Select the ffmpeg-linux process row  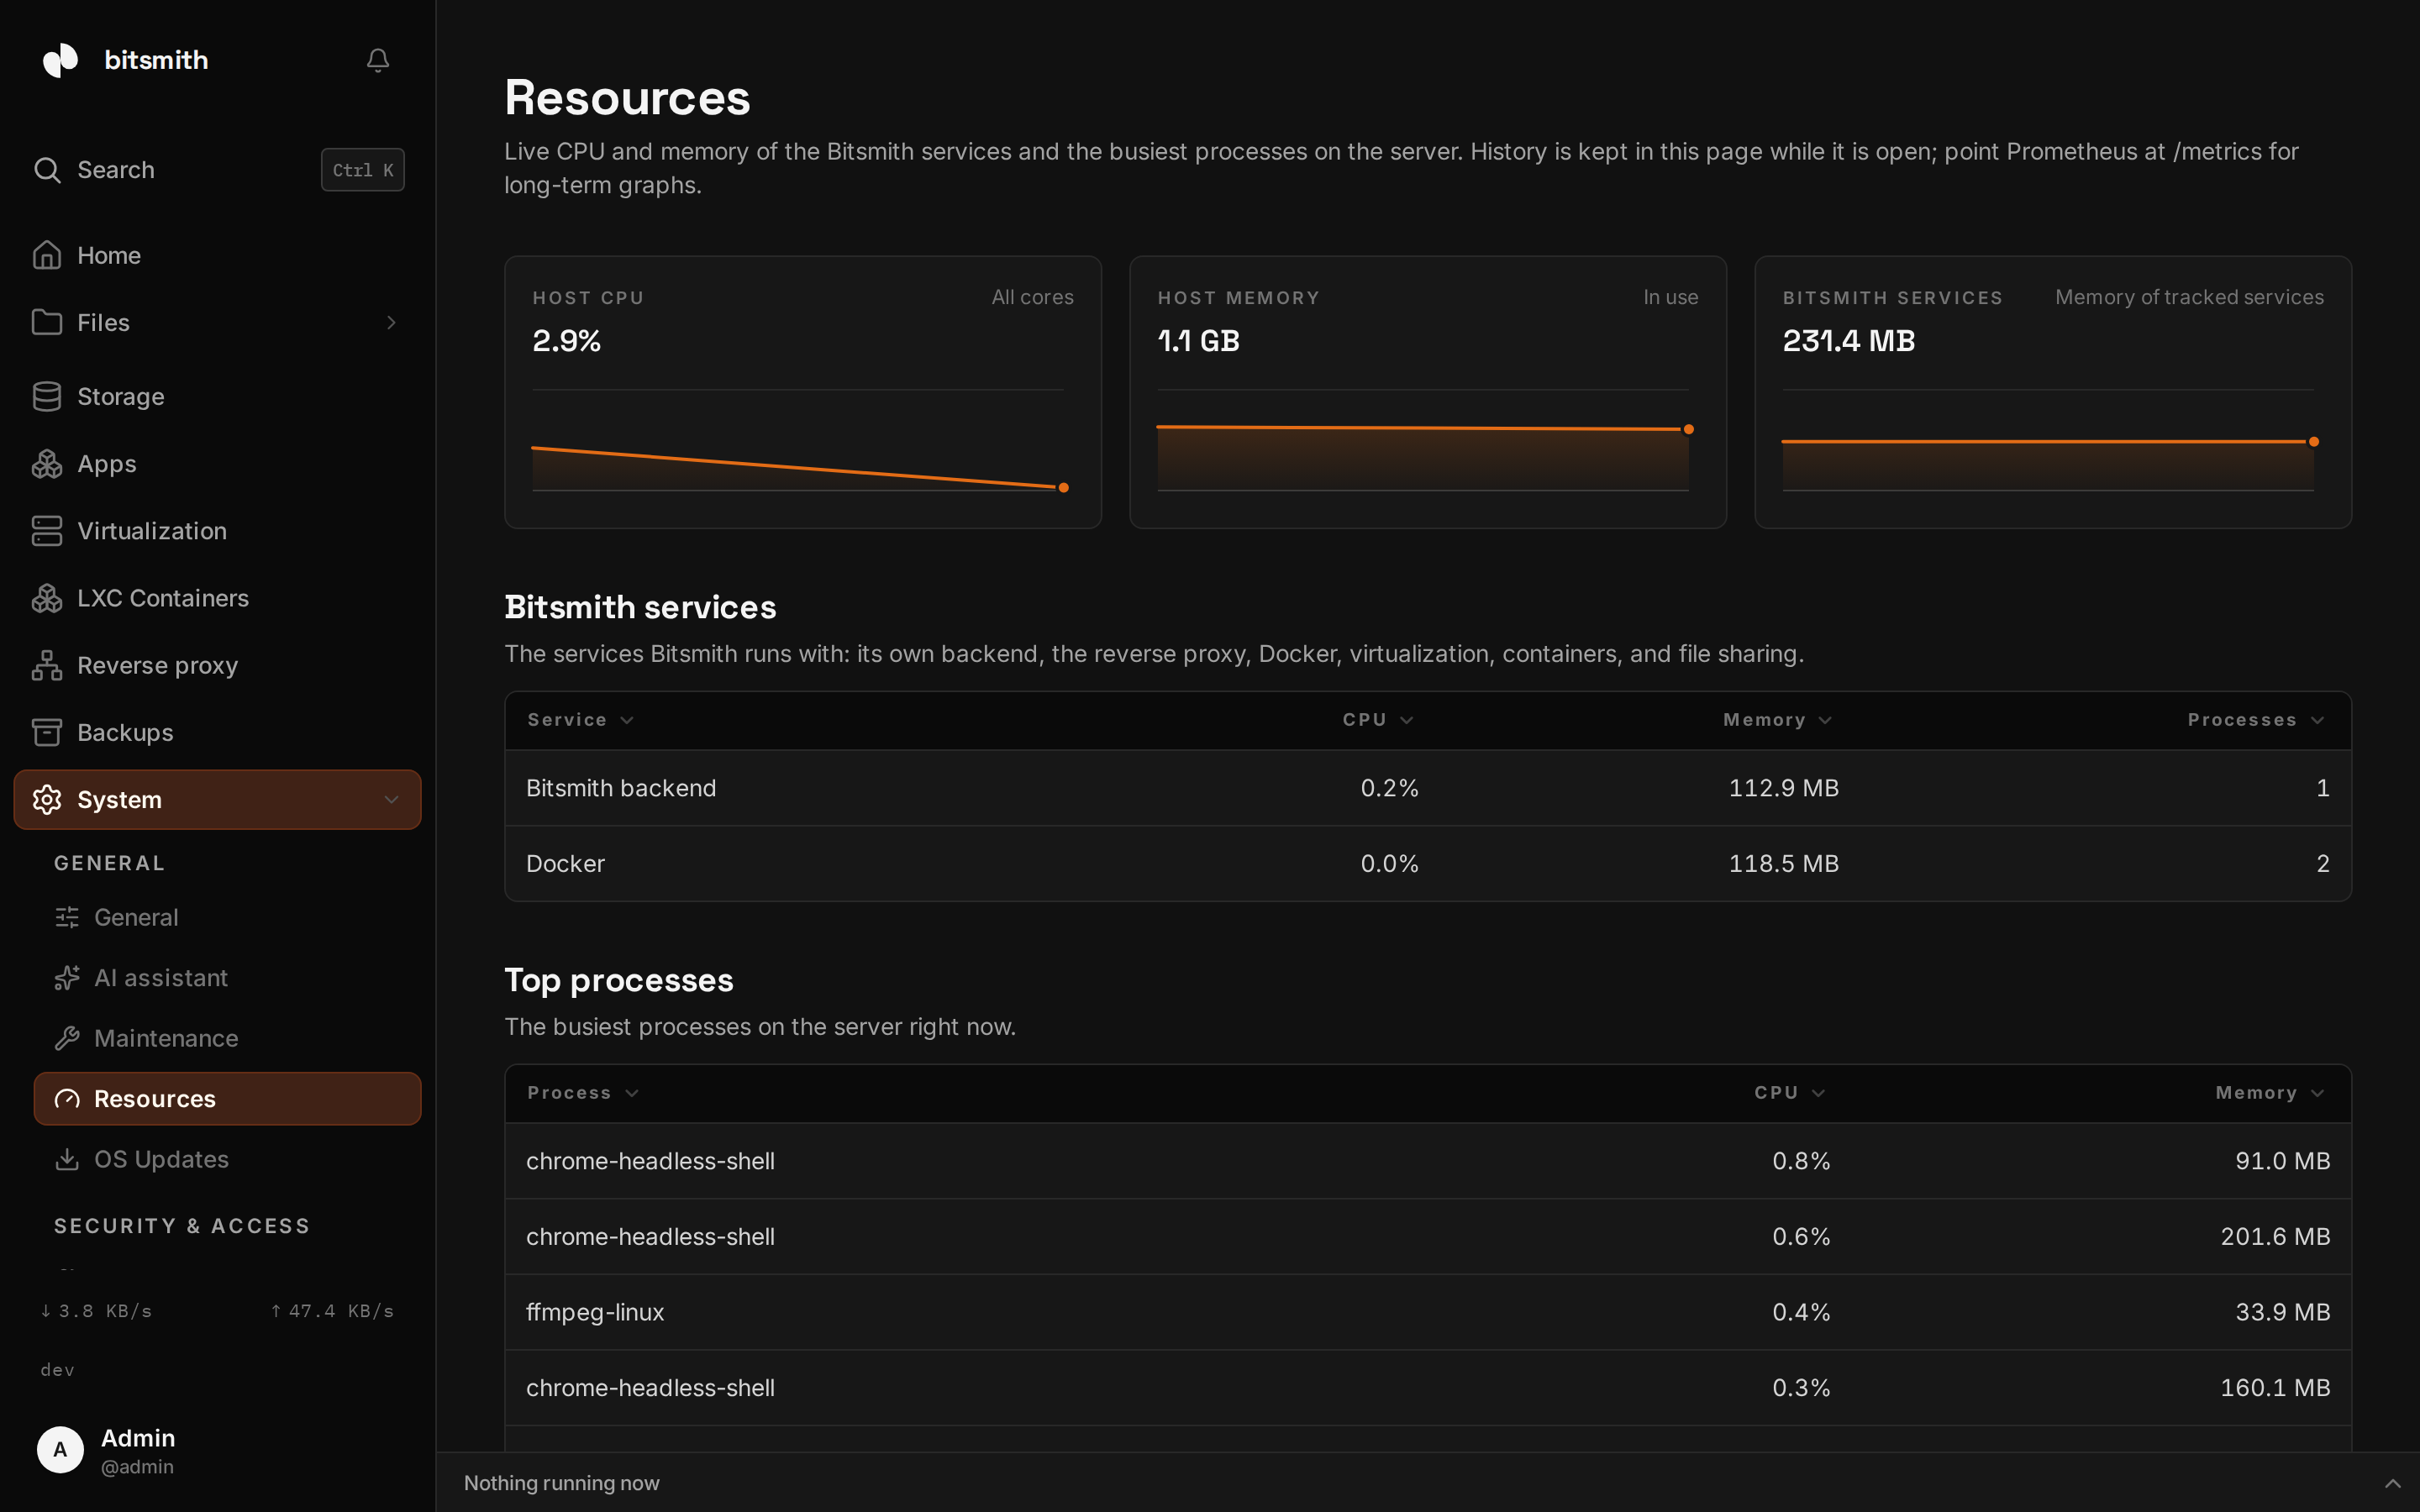coord(1427,1312)
